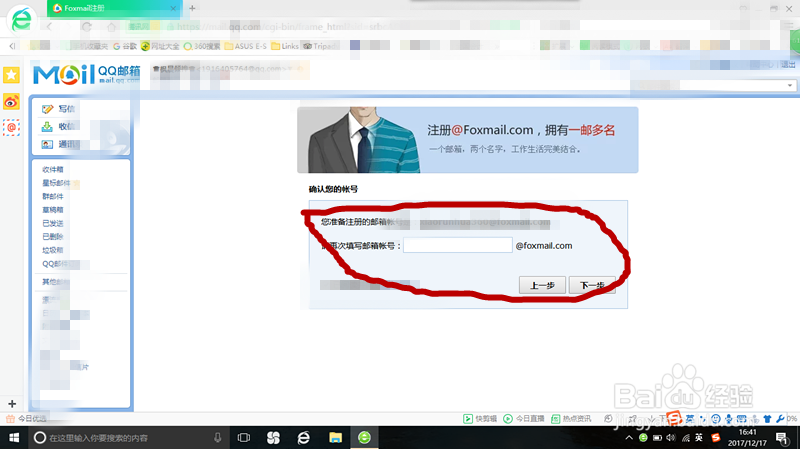Open the Links bookmark folder
Viewport: 800px width, 449px height.
coord(285,46)
